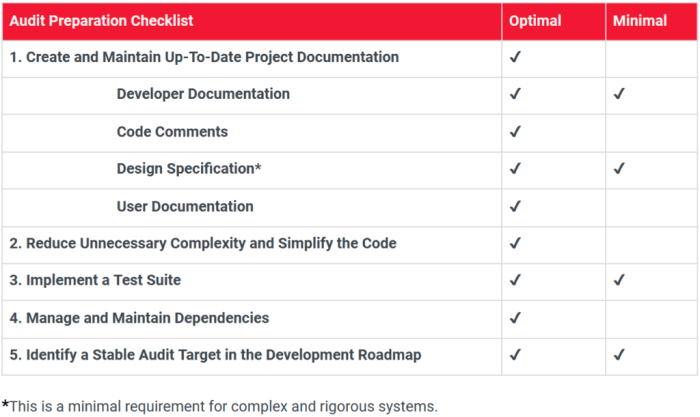
Task: Click the Minimal checkmark for Identify a Stable Audit Target
Action: [x=619, y=355]
